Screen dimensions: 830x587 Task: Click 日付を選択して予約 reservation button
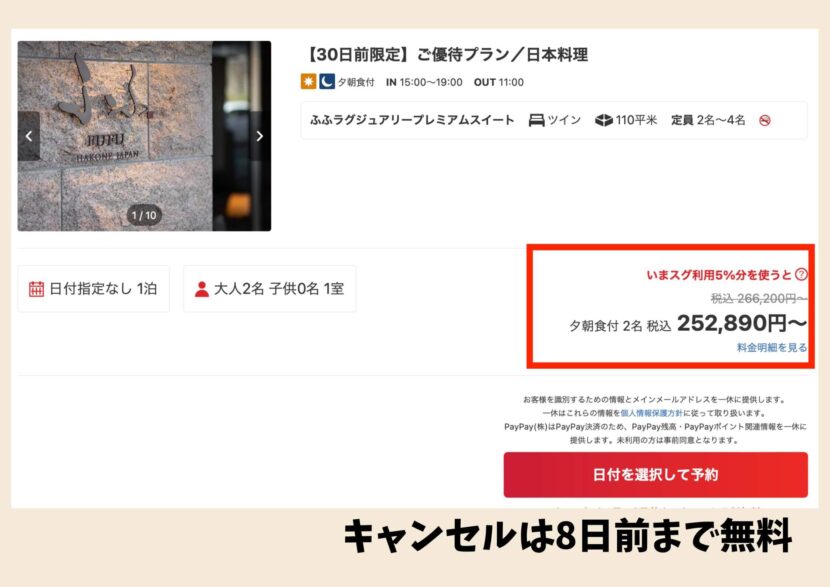(x=655, y=475)
